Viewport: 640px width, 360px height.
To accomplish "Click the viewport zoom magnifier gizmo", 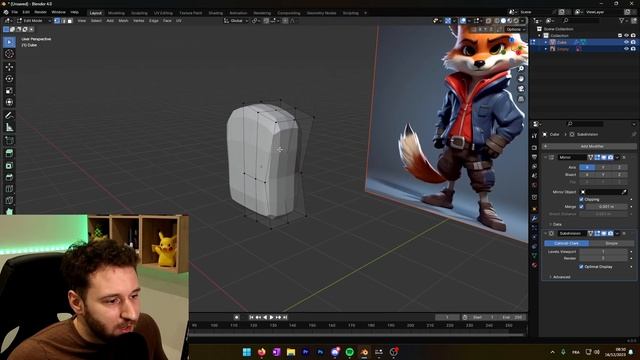I will [x=521, y=69].
